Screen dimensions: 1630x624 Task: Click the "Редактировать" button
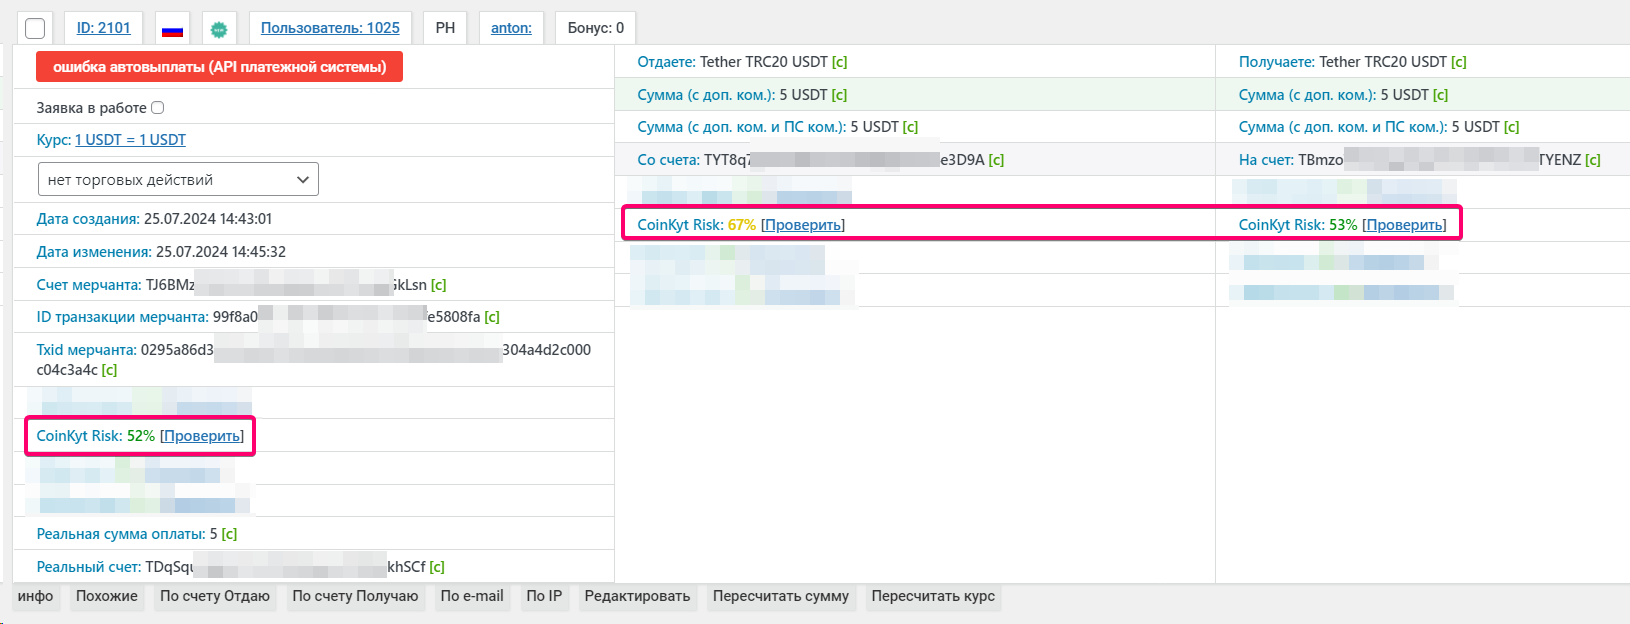(x=637, y=596)
